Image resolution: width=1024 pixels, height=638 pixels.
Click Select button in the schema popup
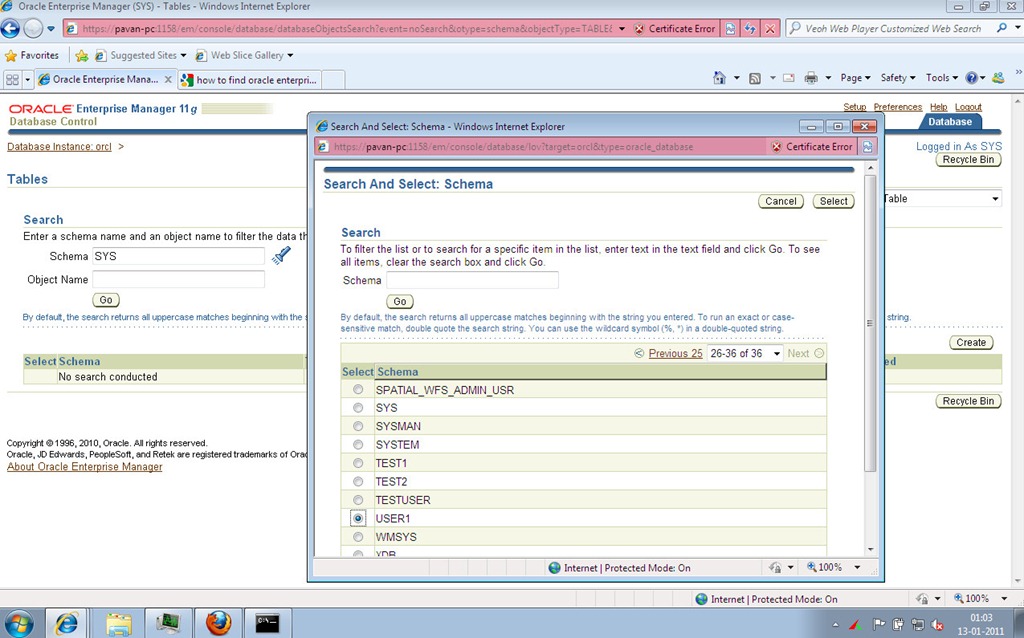833,201
